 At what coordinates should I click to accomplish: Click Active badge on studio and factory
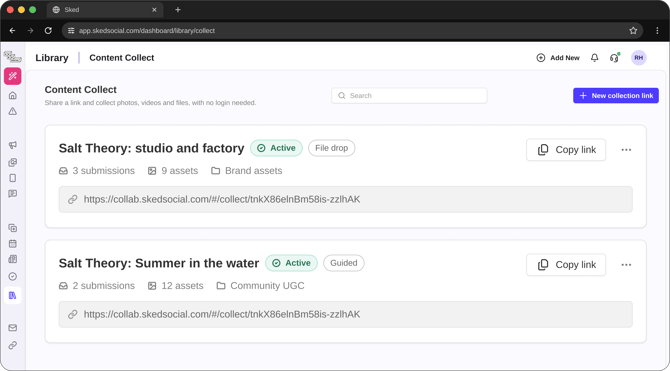[x=276, y=148]
